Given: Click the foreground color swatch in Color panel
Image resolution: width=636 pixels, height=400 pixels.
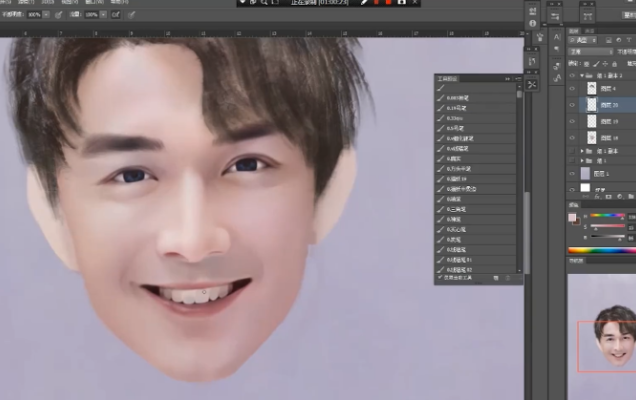Looking at the screenshot, I should [572, 216].
